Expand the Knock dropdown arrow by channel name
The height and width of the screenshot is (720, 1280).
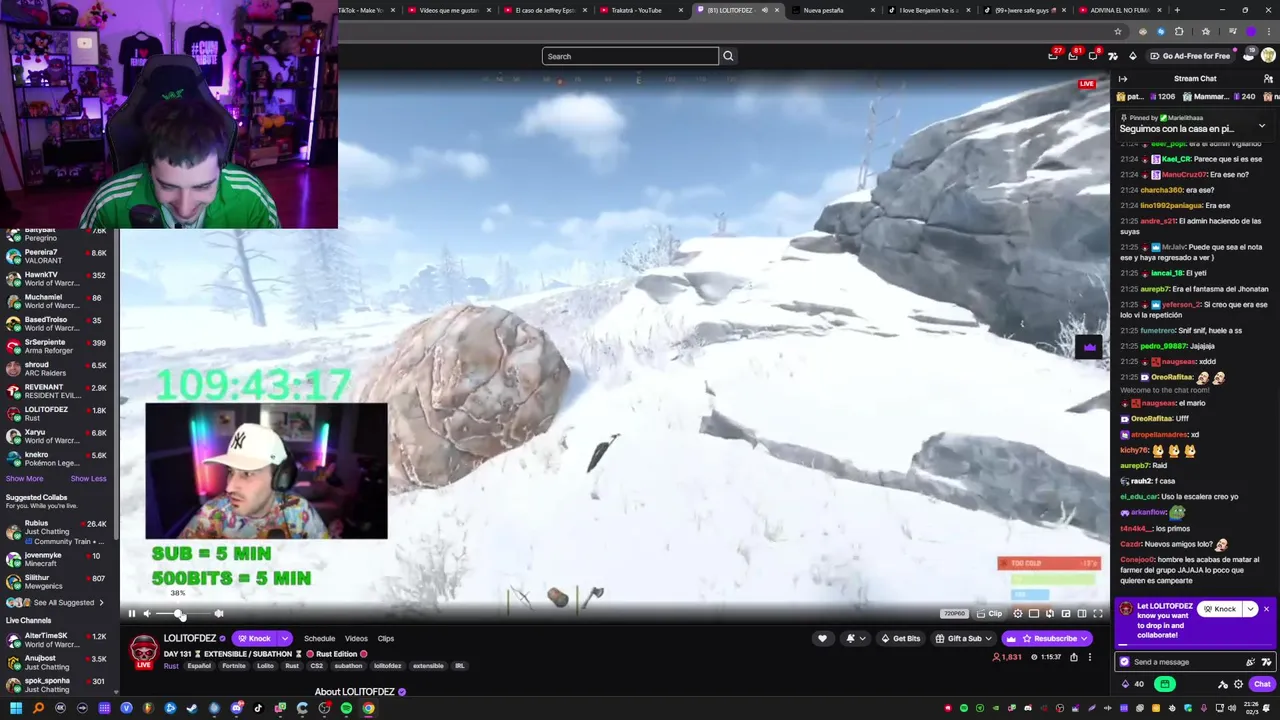[285, 638]
